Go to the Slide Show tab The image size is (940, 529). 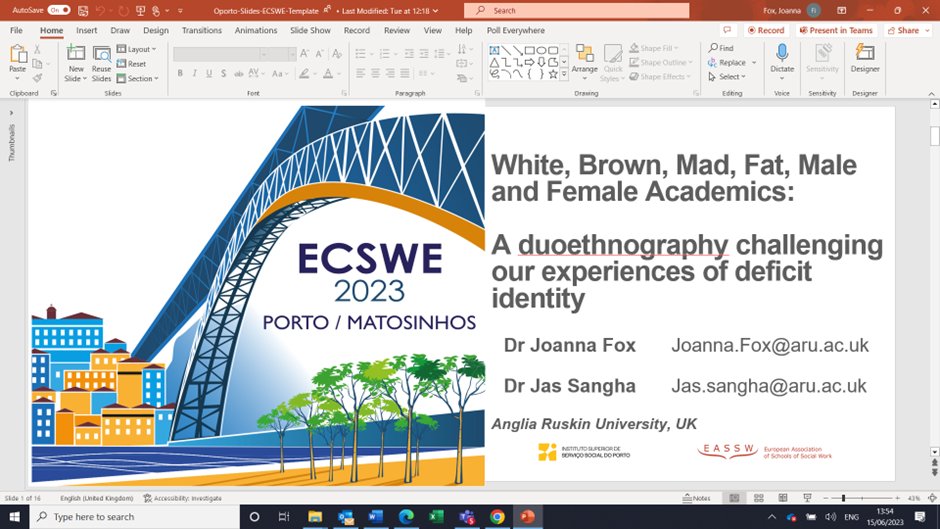click(310, 30)
